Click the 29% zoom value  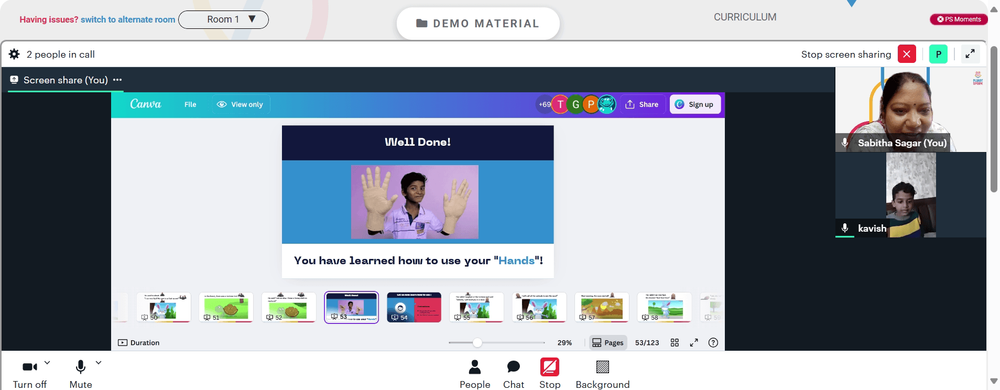coord(564,343)
